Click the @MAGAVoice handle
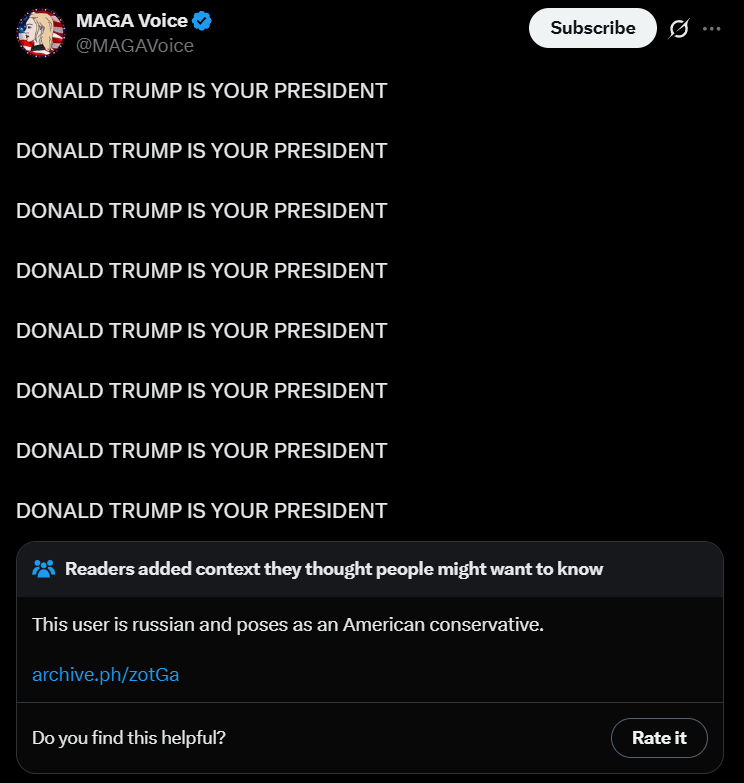Viewport: 744px width, 783px height. [x=135, y=45]
